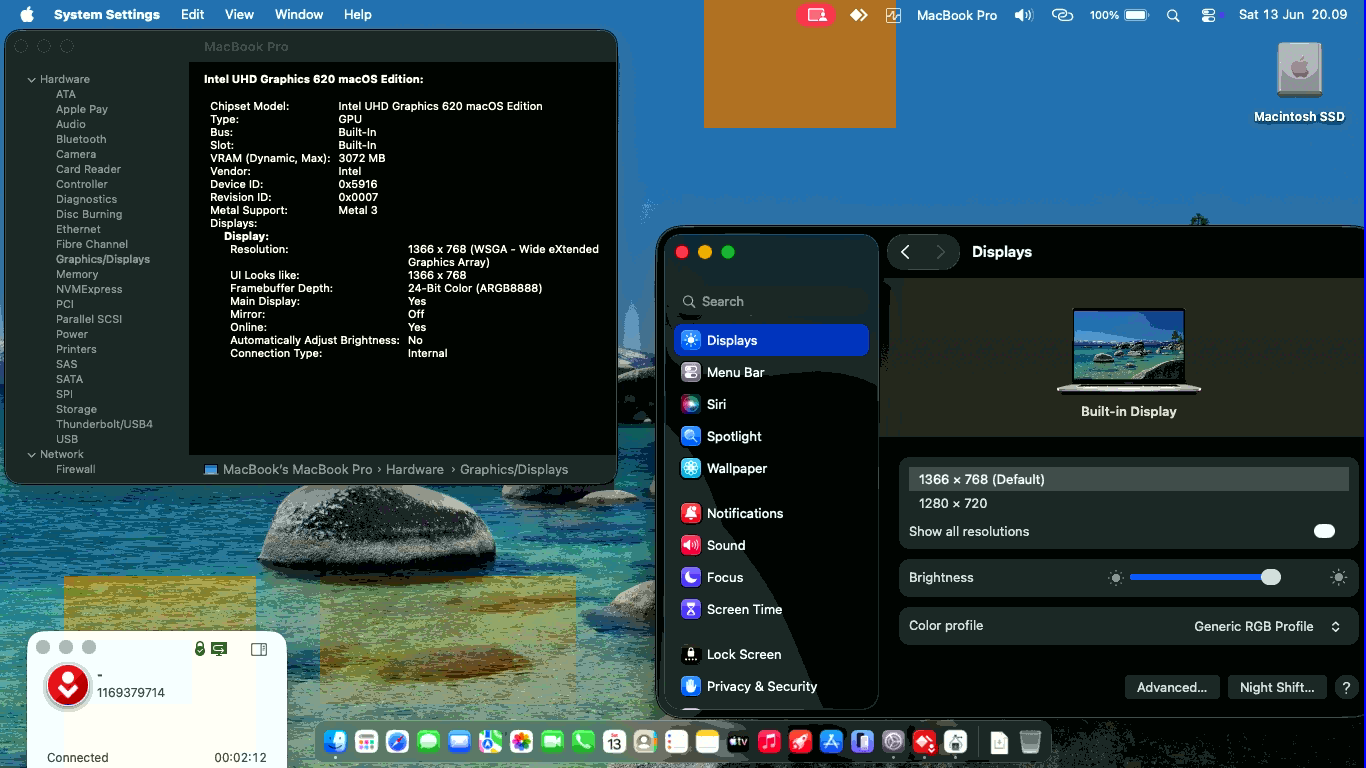This screenshot has width=1366, height=768.
Task: Select Thunderbolt/USB4 in the System Information sidebar
Action: click(x=104, y=424)
